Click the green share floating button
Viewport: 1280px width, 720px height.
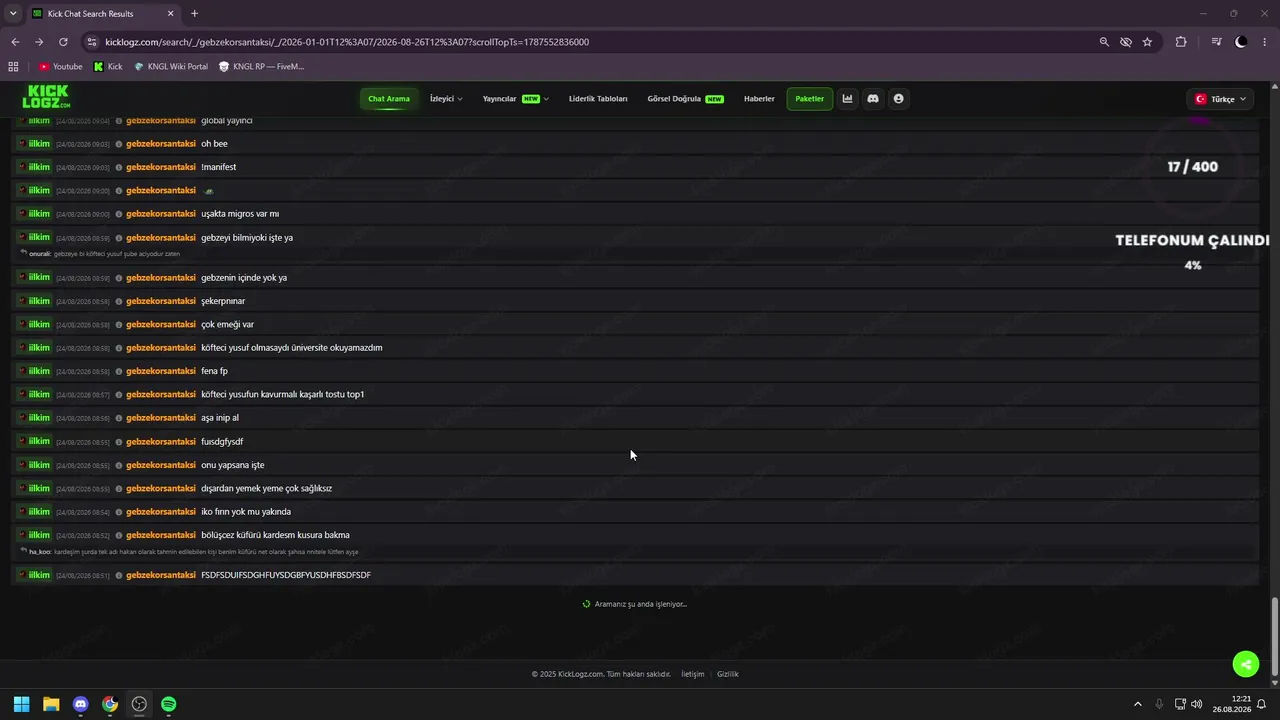click(1245, 664)
